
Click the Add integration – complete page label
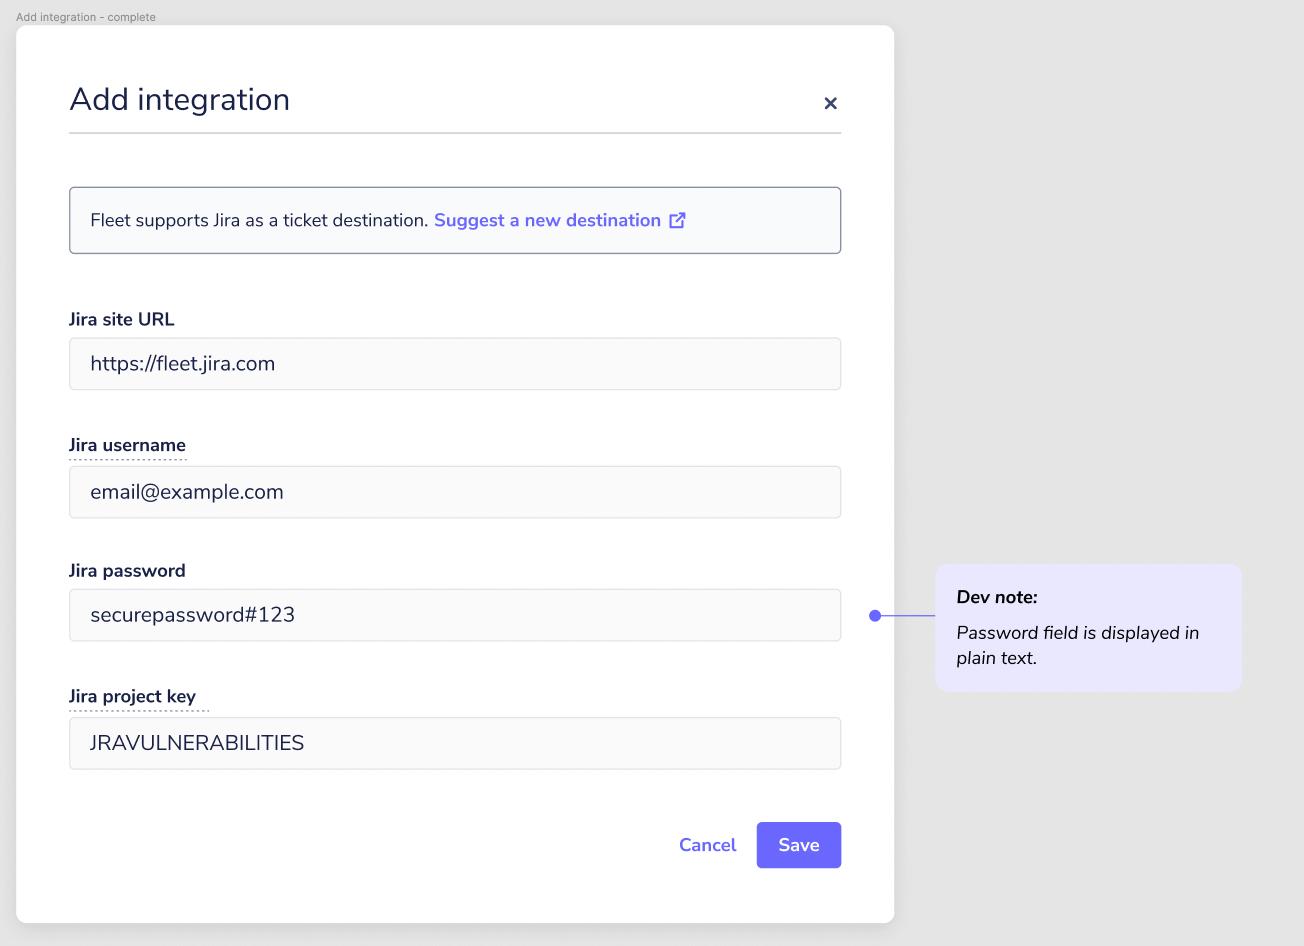[x=86, y=17]
